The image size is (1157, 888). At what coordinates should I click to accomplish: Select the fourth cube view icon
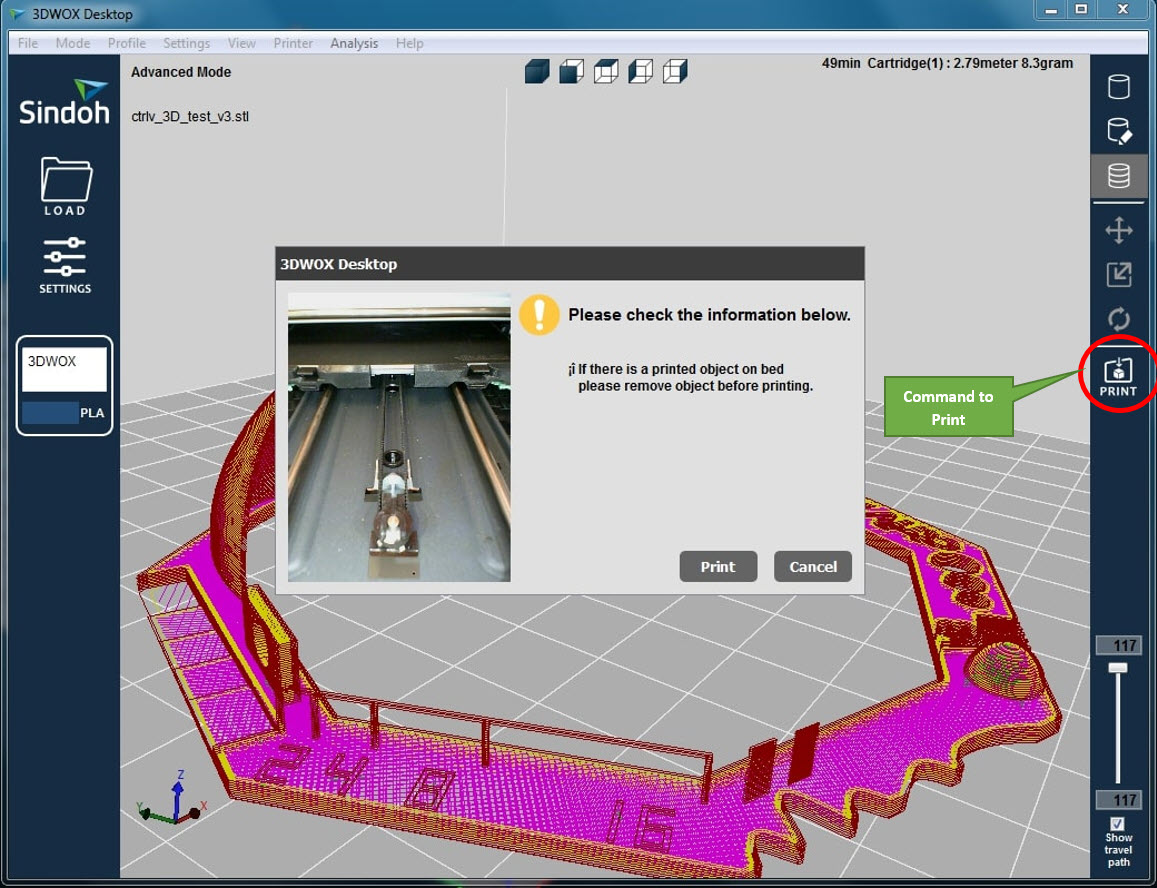(x=640, y=72)
